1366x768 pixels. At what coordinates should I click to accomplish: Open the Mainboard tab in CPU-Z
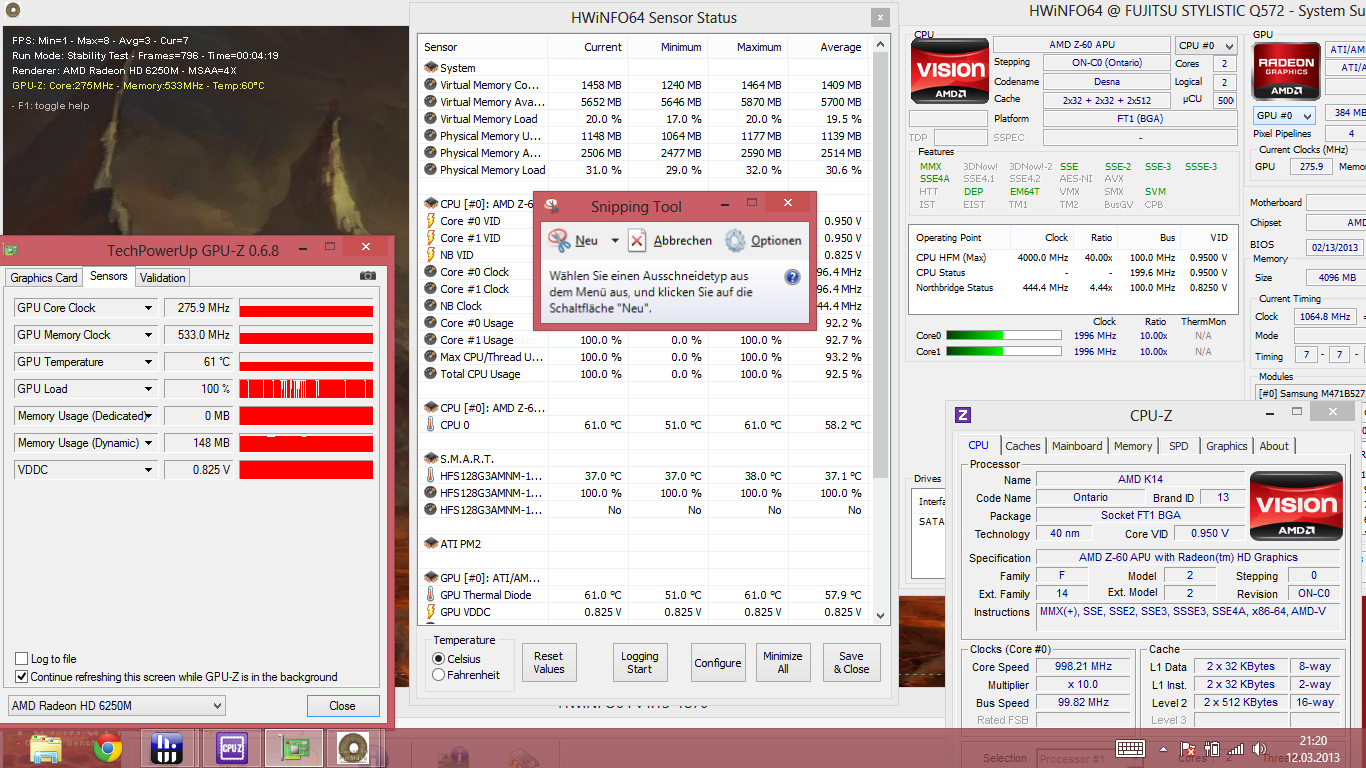(x=1077, y=446)
